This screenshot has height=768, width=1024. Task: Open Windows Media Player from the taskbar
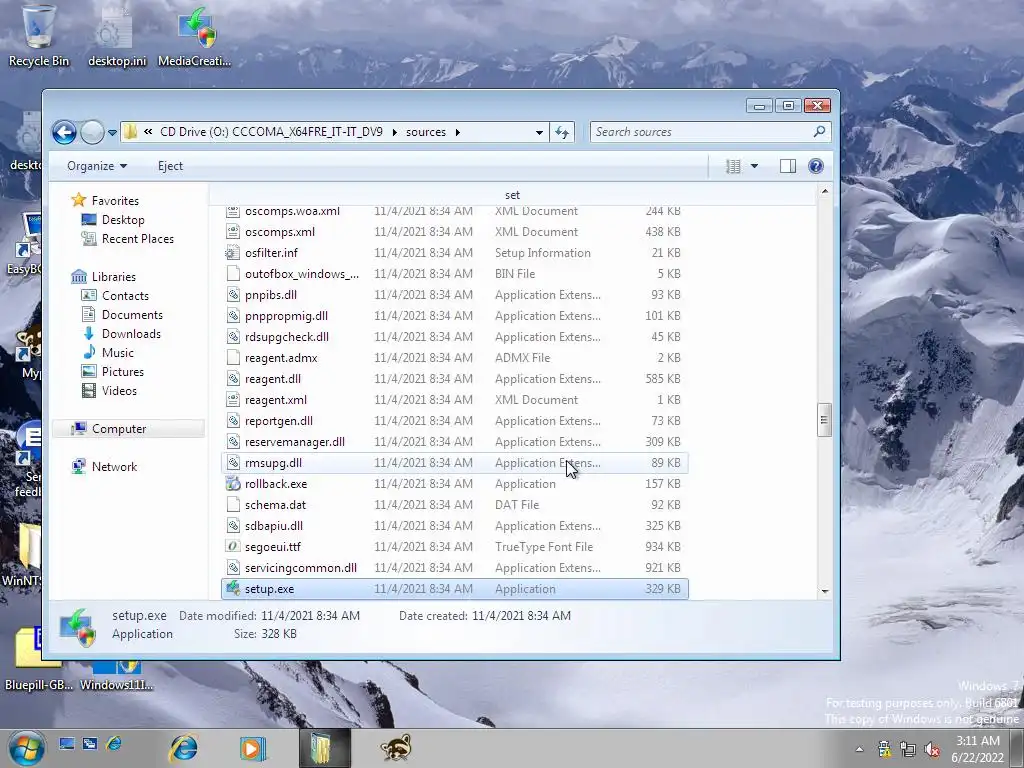pyautogui.click(x=251, y=748)
